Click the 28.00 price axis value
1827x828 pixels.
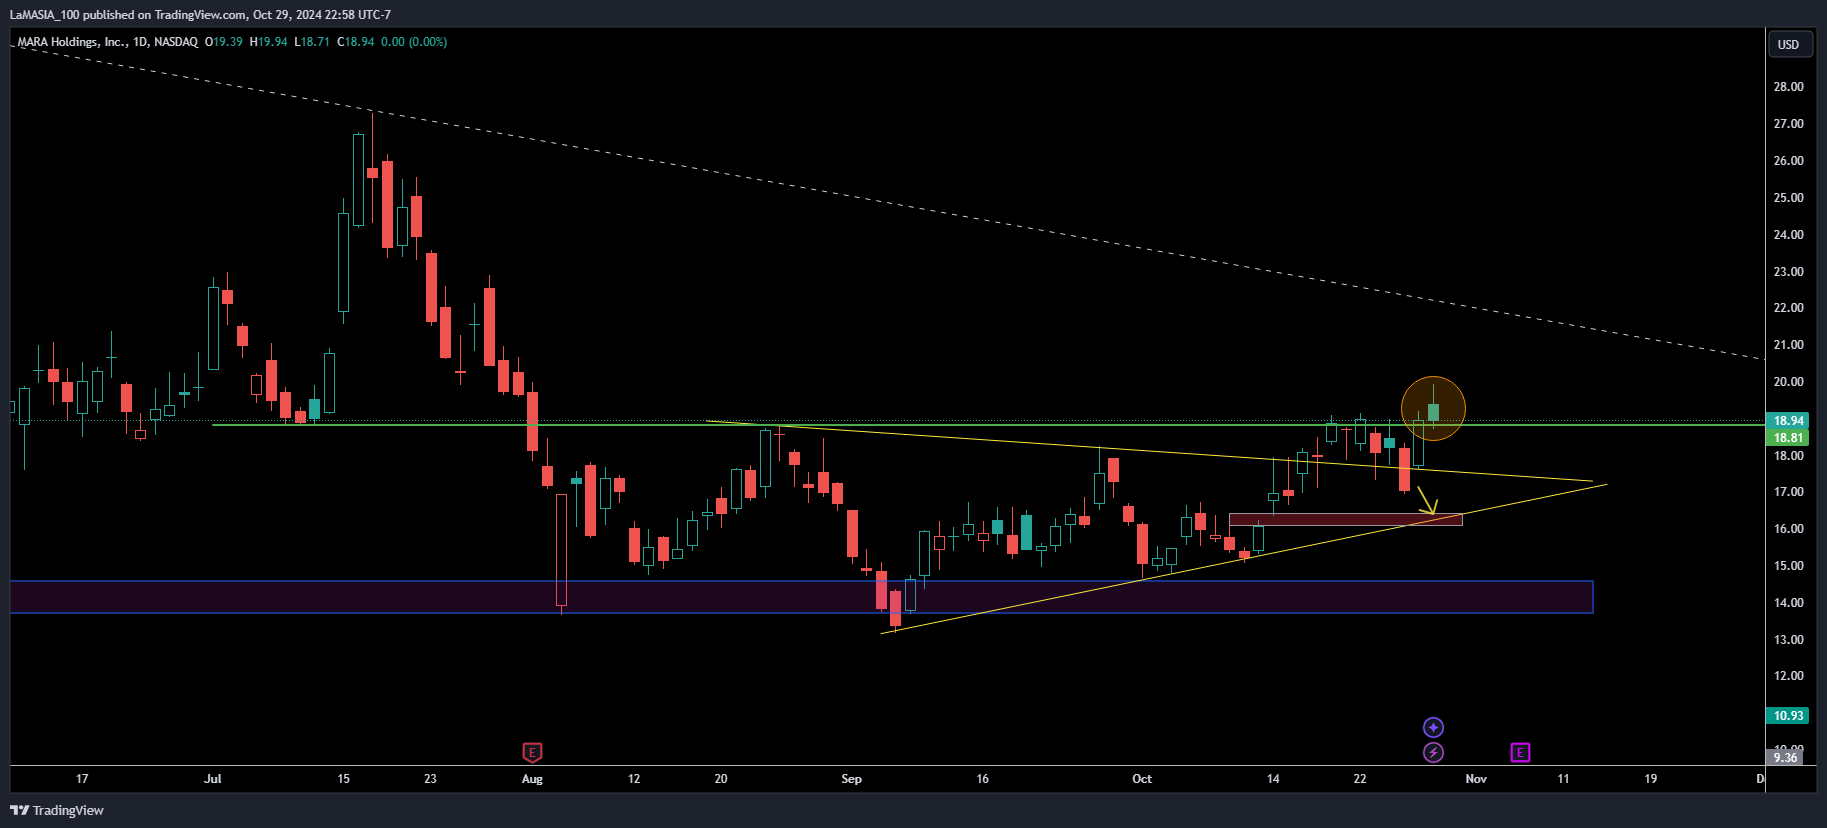1788,87
